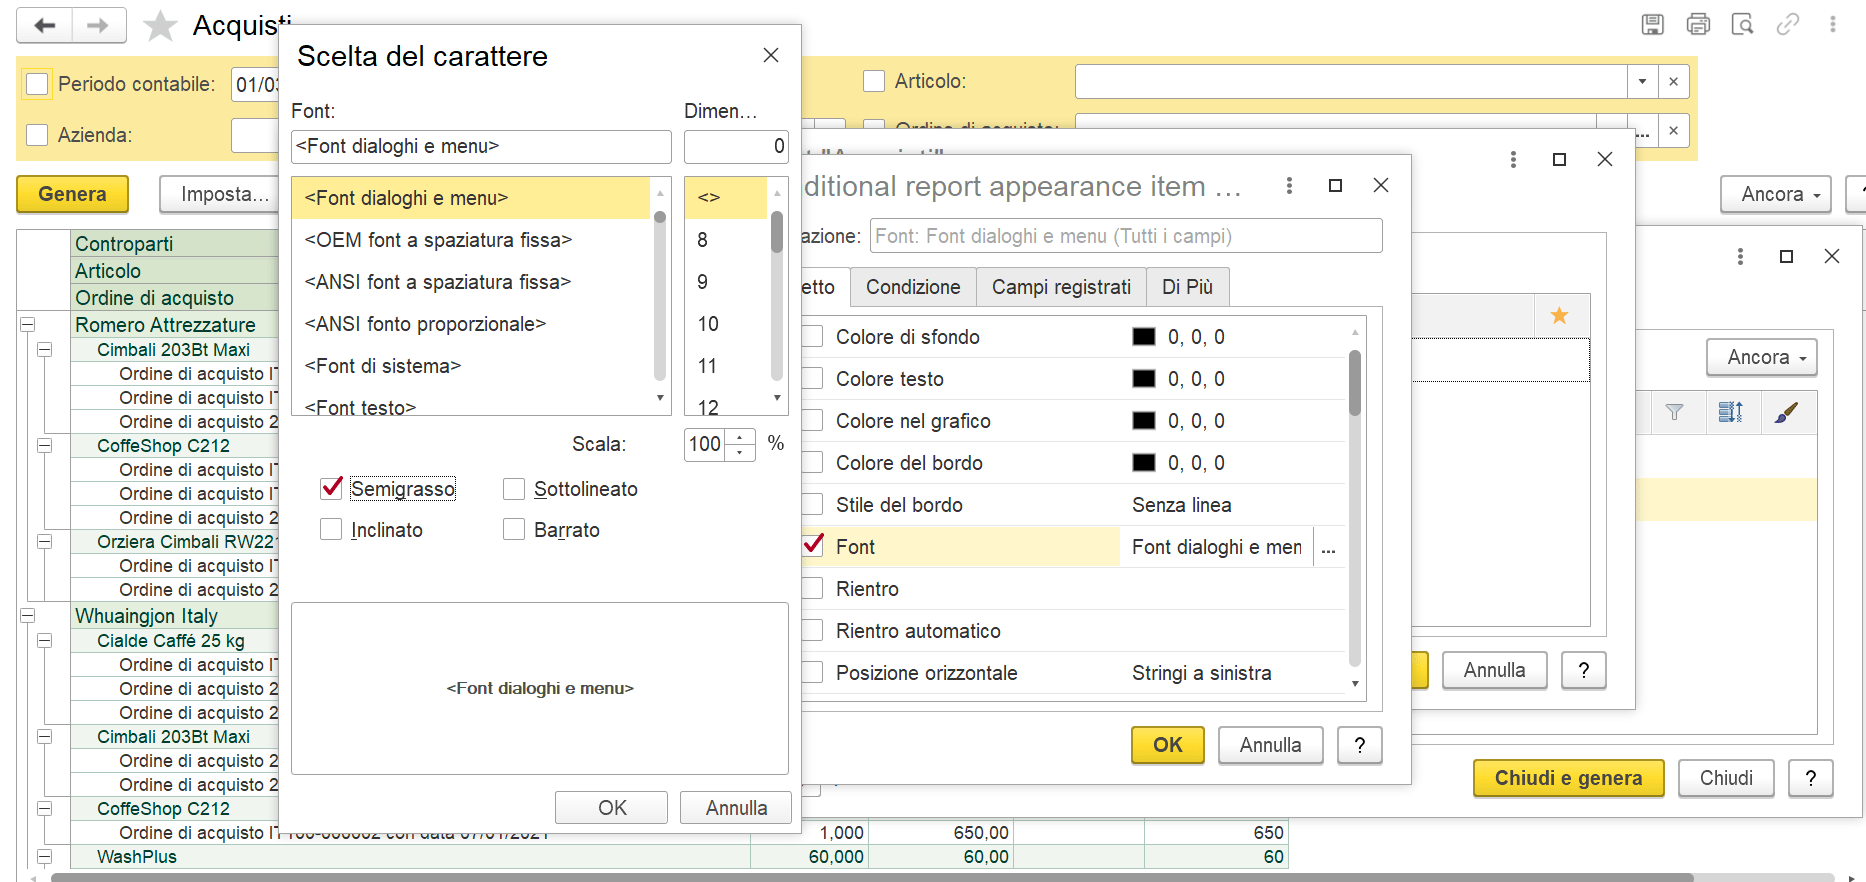
Task: Click the Chiudi e genera button
Action: point(1568,778)
